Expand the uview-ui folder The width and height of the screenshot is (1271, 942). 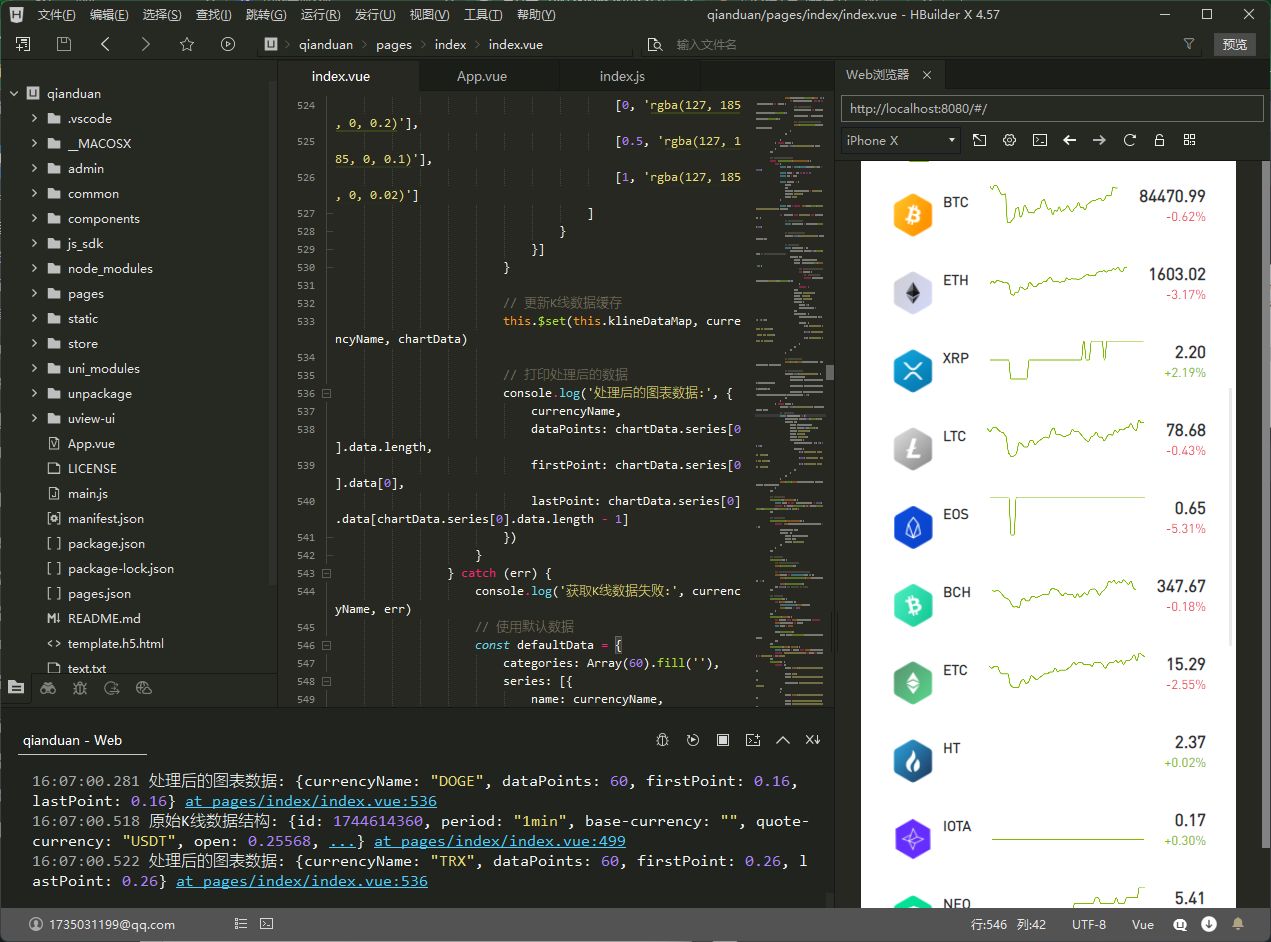tap(34, 419)
